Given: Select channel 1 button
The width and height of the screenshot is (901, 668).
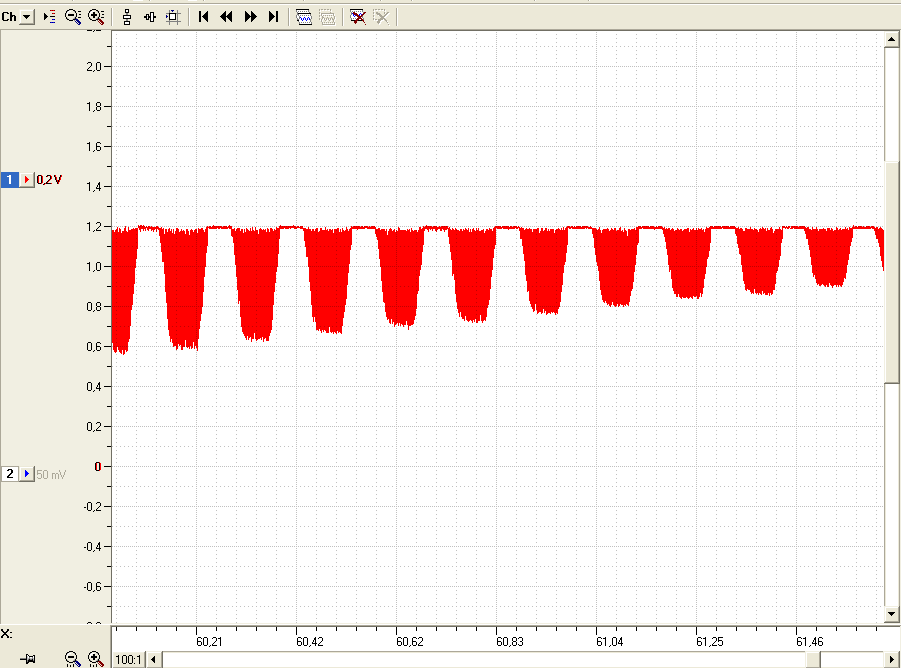Looking at the screenshot, I should point(9,180).
